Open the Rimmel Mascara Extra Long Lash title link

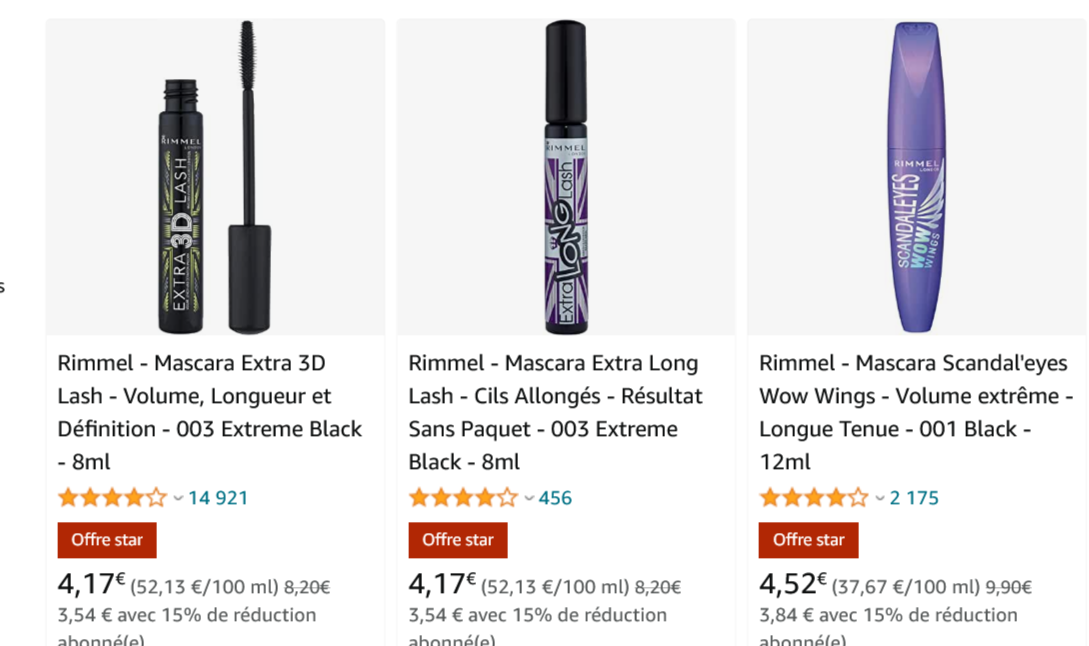[x=553, y=412]
